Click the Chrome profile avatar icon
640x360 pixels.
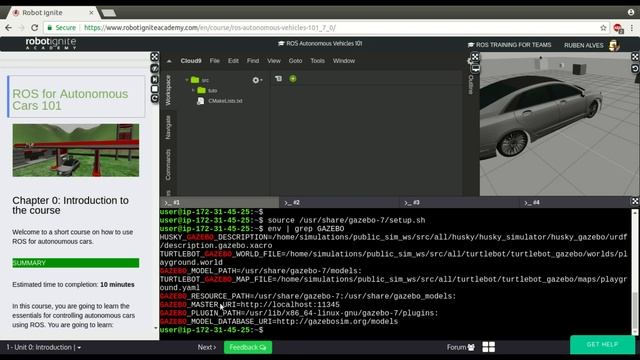click(x=631, y=12)
